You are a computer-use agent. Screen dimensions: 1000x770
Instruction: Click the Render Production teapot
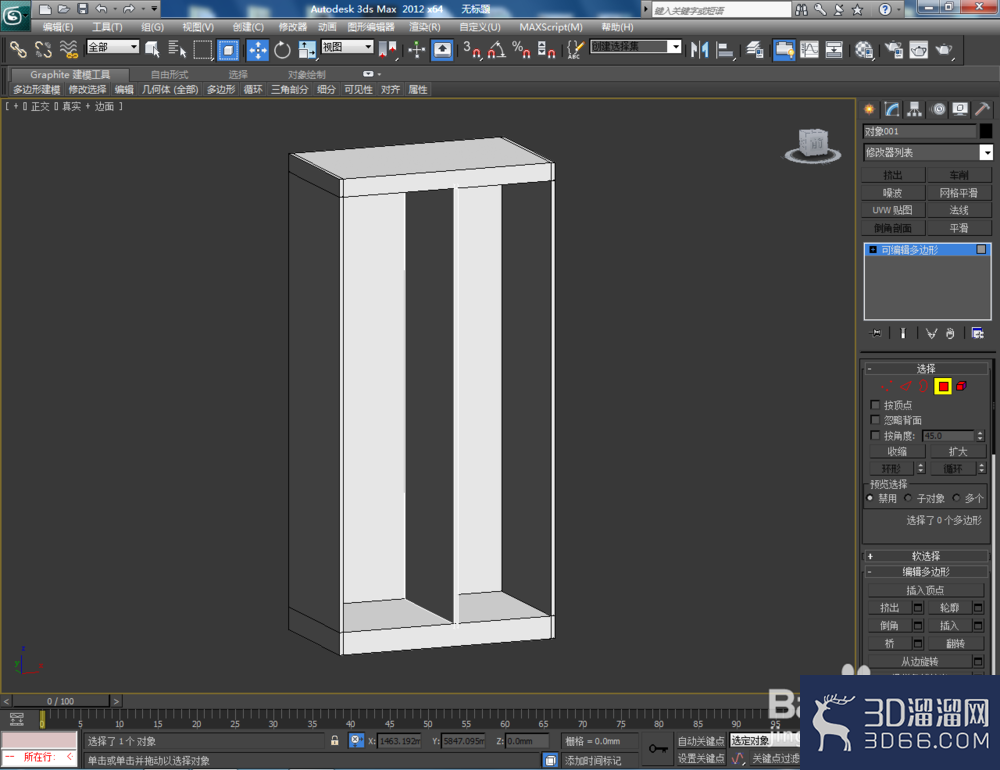(944, 49)
